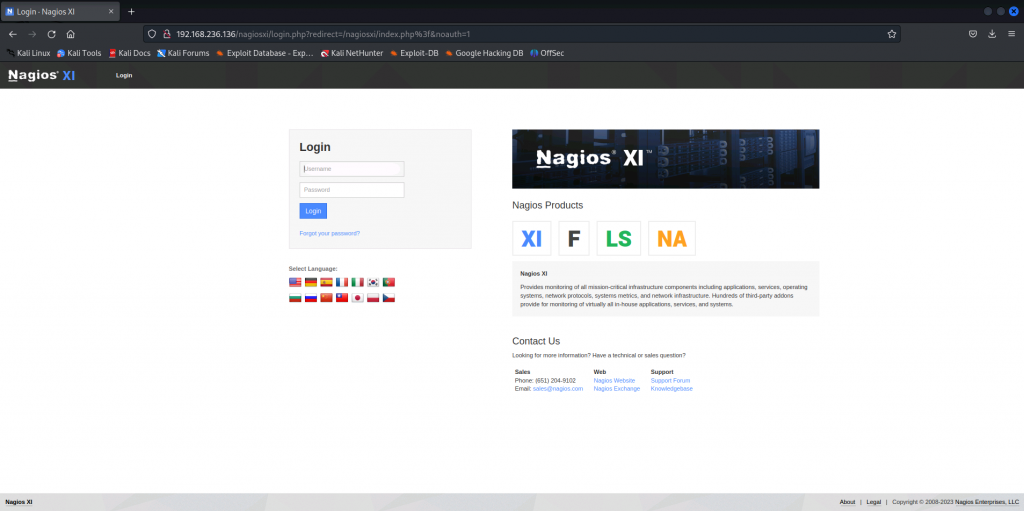Open the OffSec bookmark
The width and height of the screenshot is (1024, 511).
(x=547, y=53)
